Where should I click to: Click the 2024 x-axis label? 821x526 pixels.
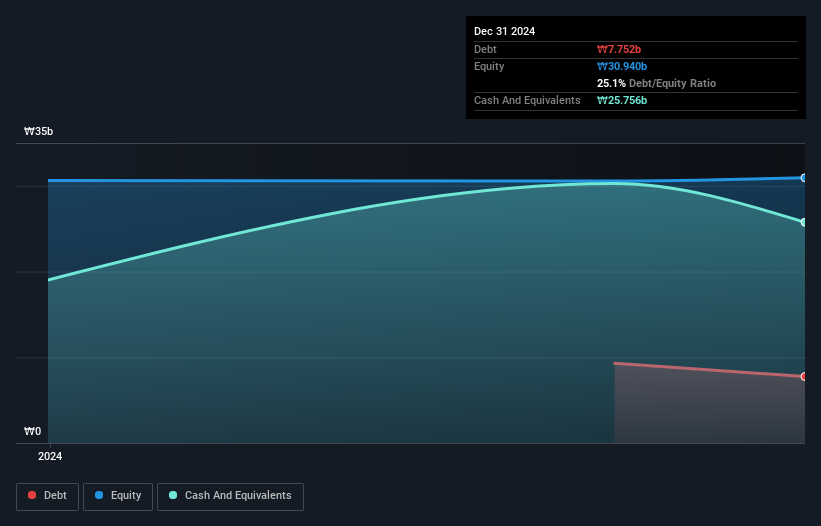(50, 456)
